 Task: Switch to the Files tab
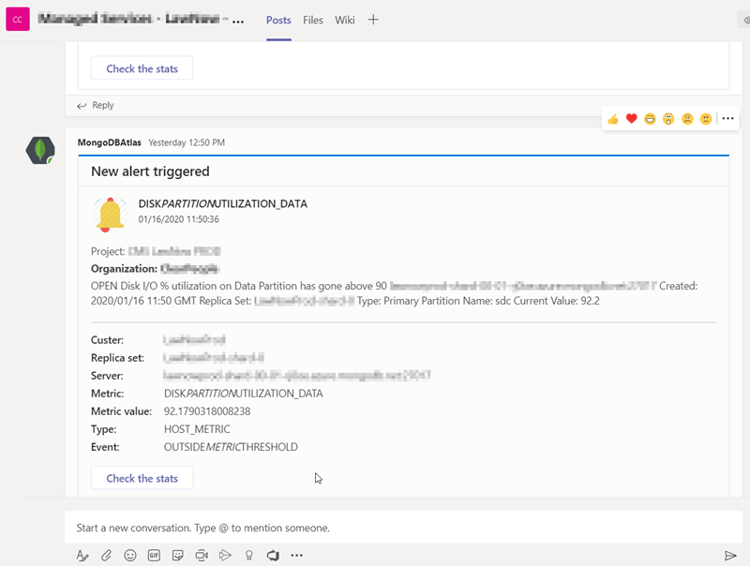tap(313, 20)
